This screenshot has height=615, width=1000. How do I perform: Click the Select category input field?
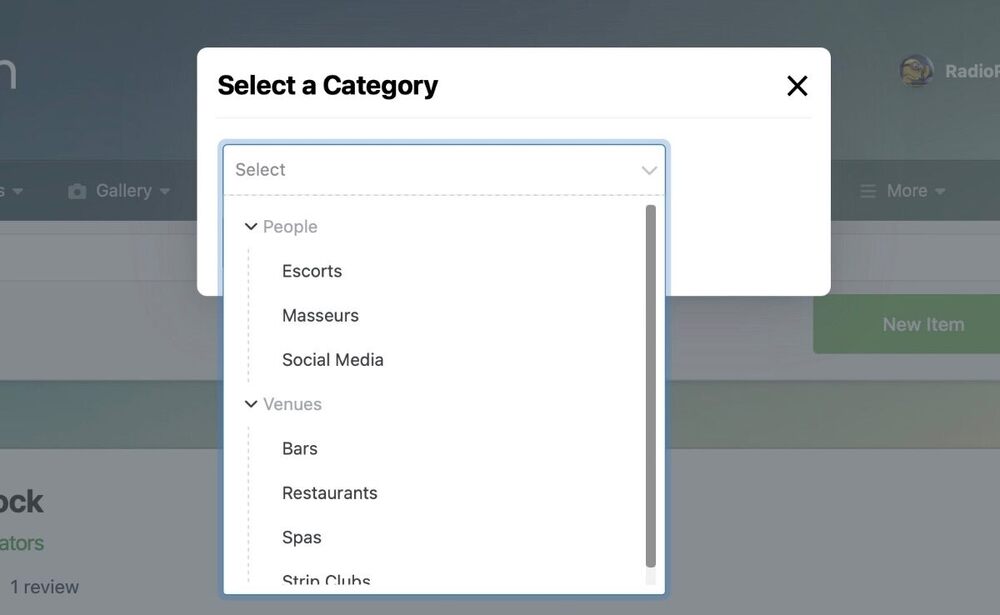tap(430, 170)
